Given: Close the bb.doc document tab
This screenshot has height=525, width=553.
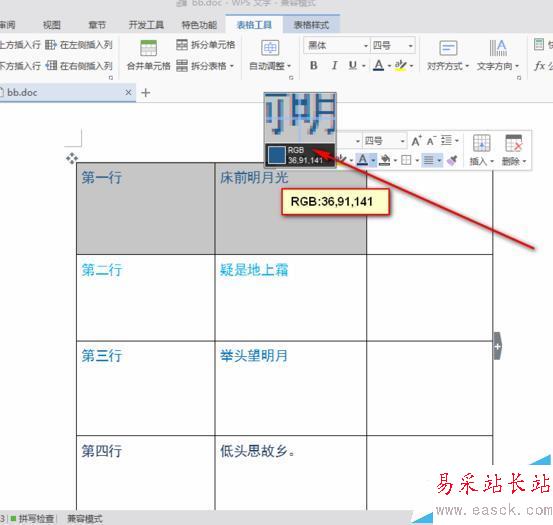Looking at the screenshot, I should [x=128, y=92].
